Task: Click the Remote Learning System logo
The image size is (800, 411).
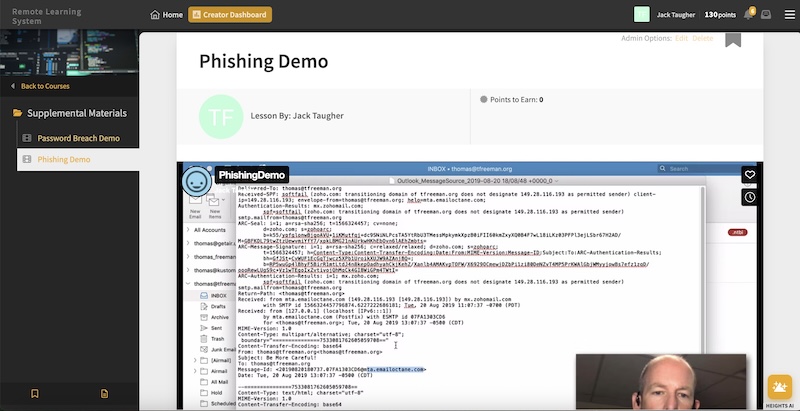Action: pos(46,16)
